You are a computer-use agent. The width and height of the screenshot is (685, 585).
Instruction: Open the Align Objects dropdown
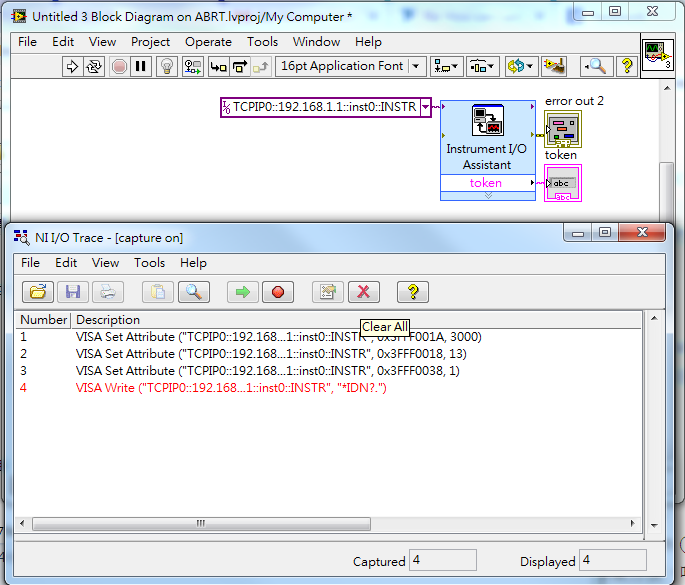click(x=446, y=66)
